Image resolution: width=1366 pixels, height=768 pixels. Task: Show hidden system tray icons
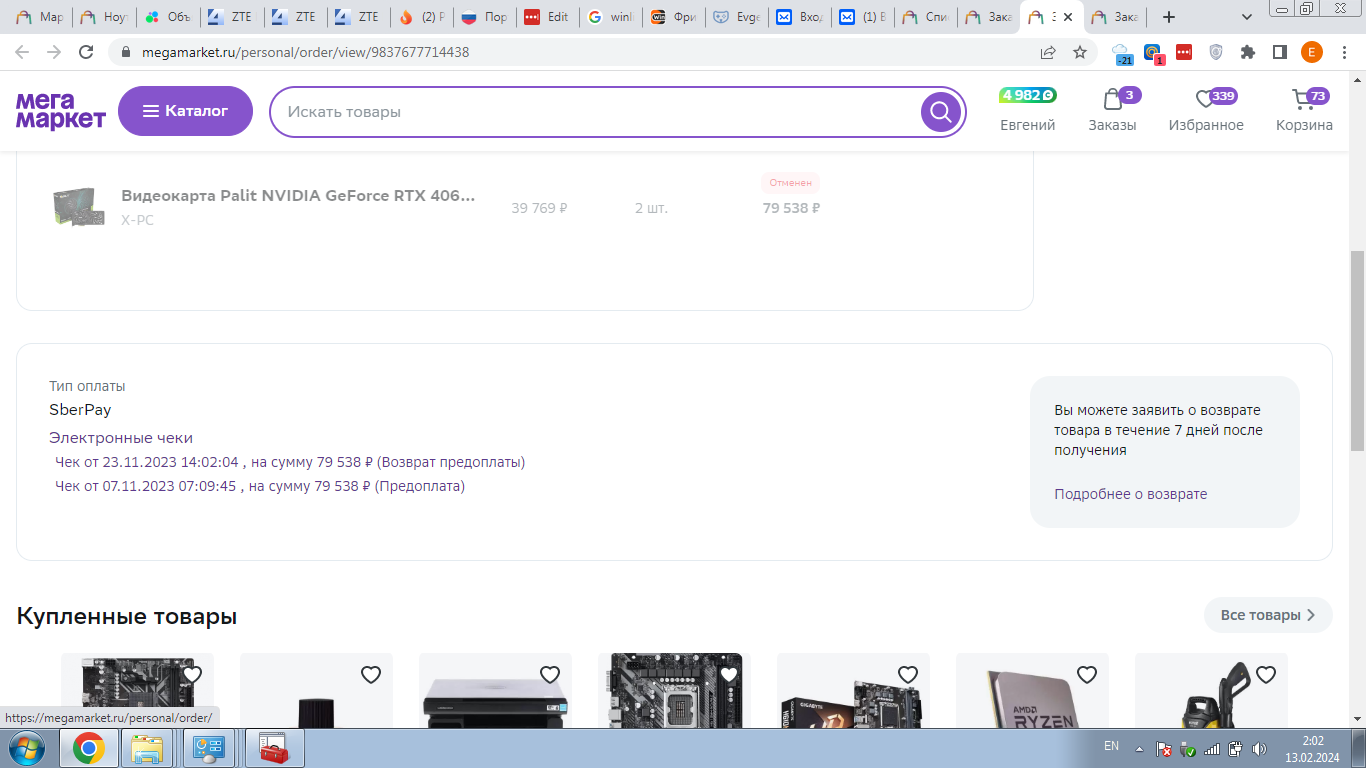(1138, 748)
